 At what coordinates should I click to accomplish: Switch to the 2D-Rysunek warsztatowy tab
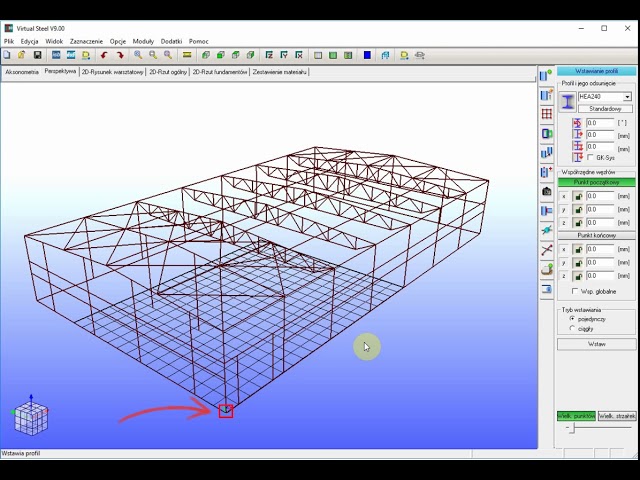[x=112, y=72]
